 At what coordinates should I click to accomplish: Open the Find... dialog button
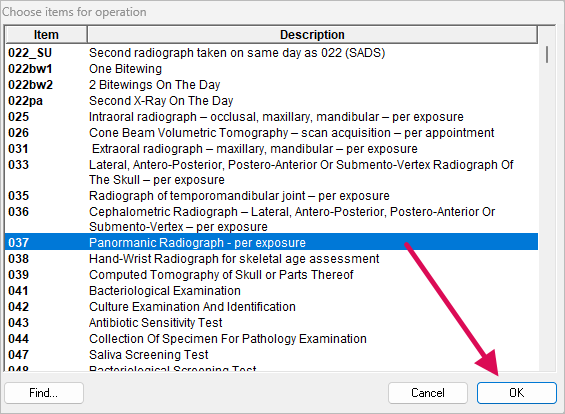[x=44, y=393]
